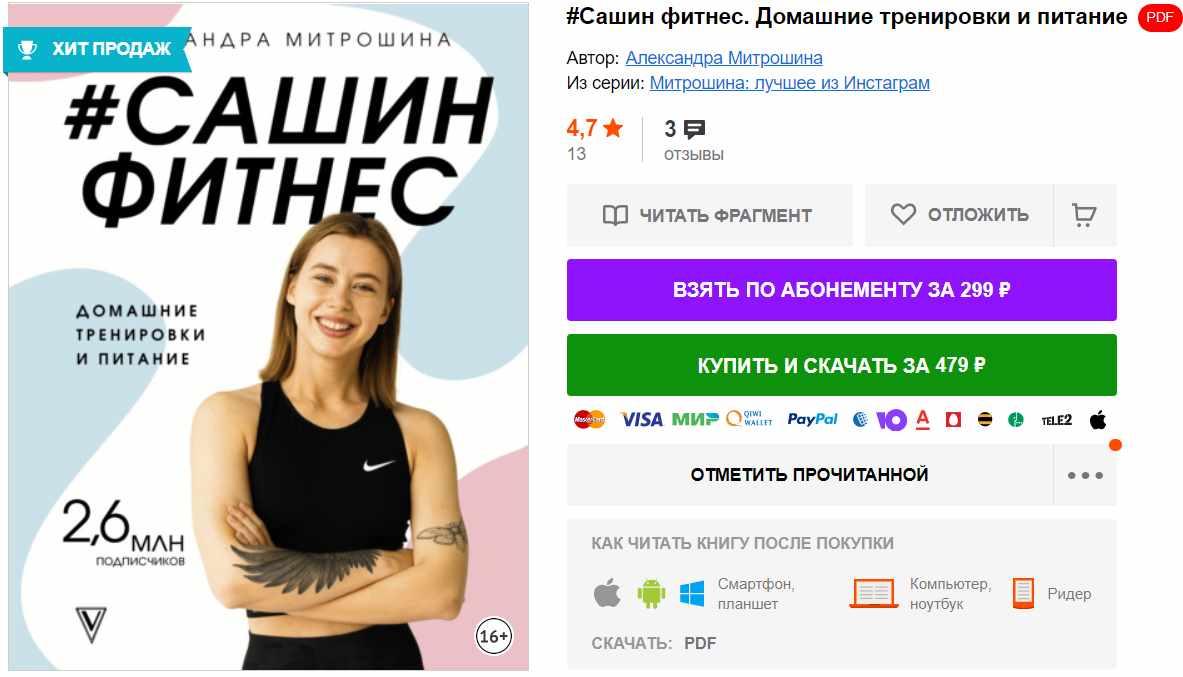Click the Windows platform icon
Screen dimensions: 1183x677
point(692,593)
